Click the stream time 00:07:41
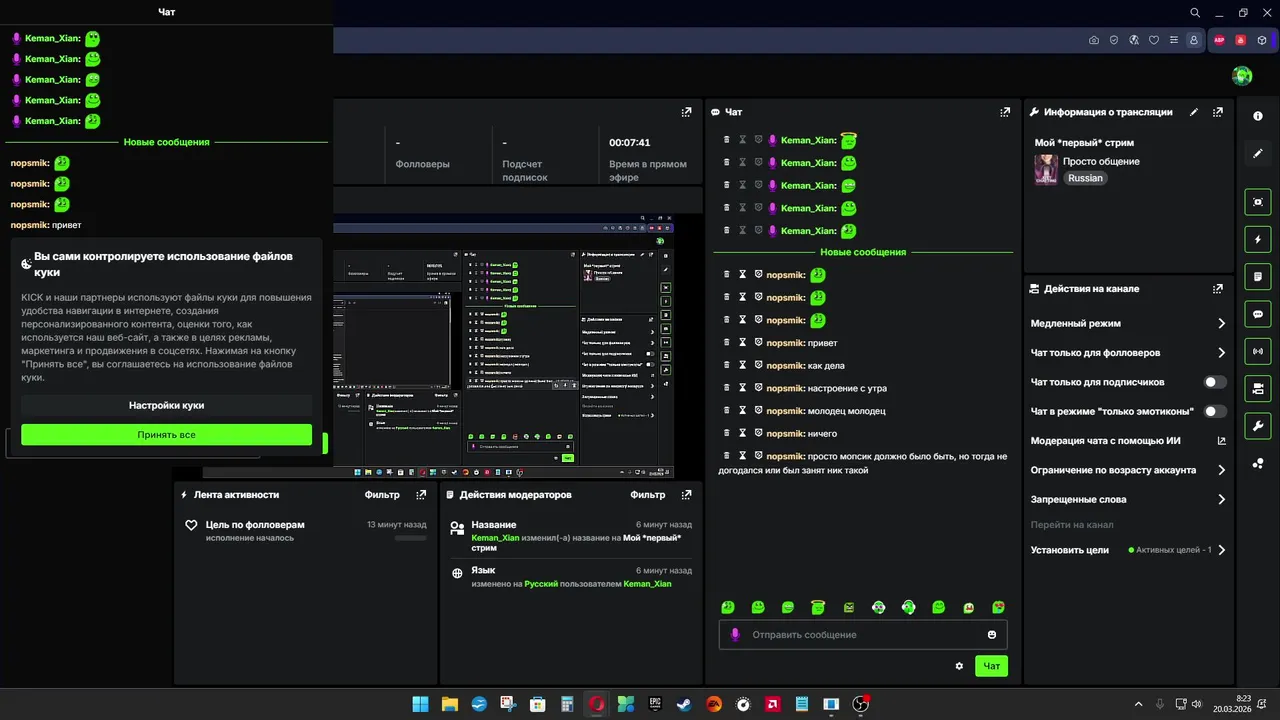This screenshot has height=720, width=1280. pos(630,143)
